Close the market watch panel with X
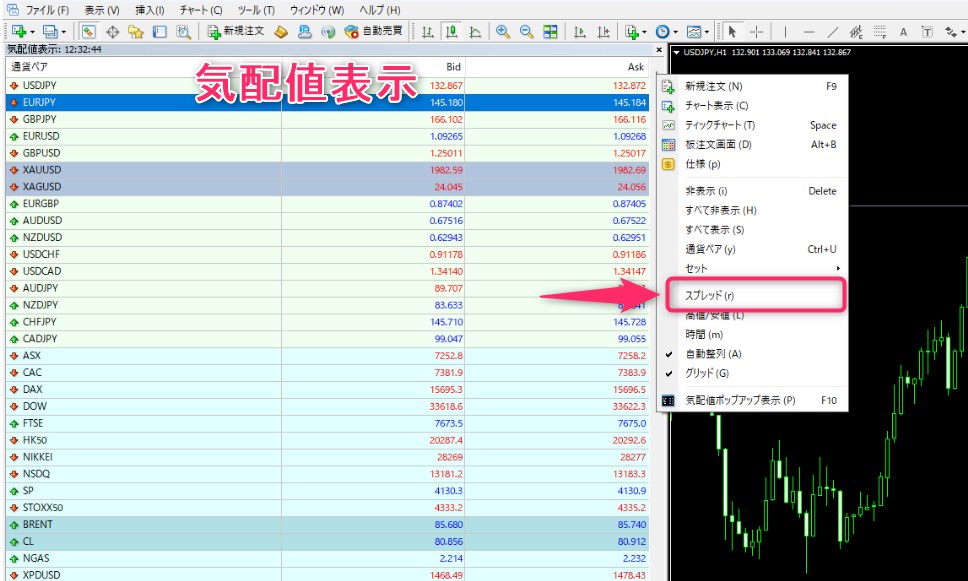Viewport: 968px width, 581px height. (659, 49)
